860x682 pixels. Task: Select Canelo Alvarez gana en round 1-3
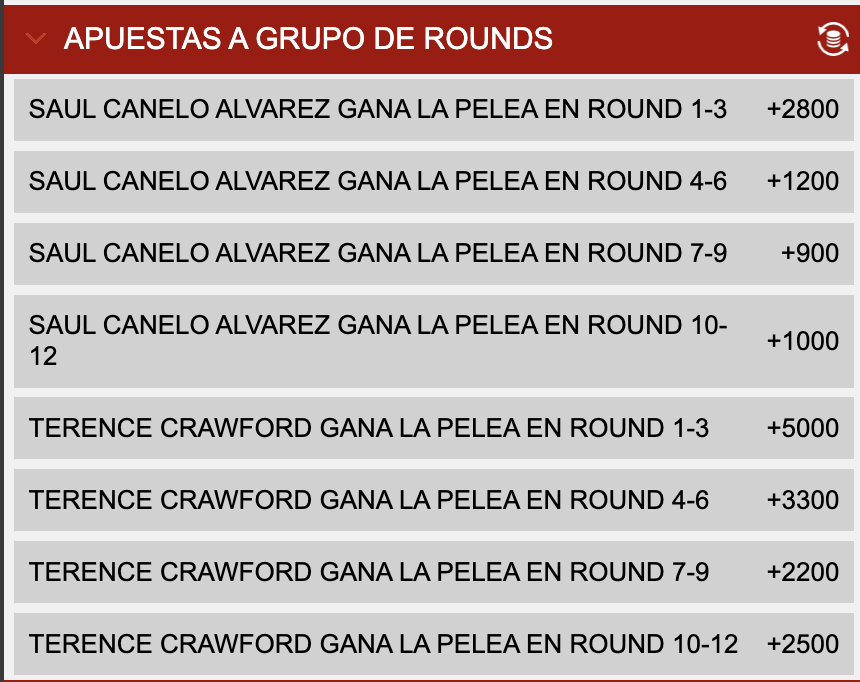[x=433, y=110]
